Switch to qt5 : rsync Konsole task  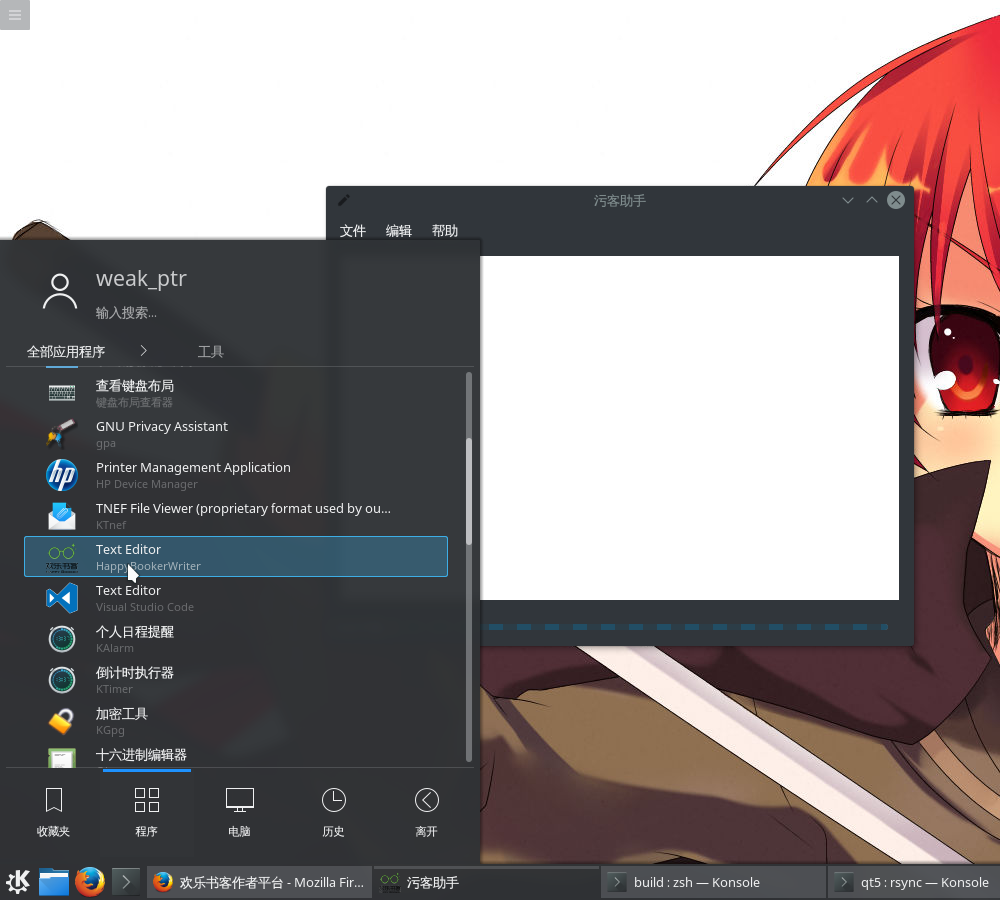[x=913, y=882]
